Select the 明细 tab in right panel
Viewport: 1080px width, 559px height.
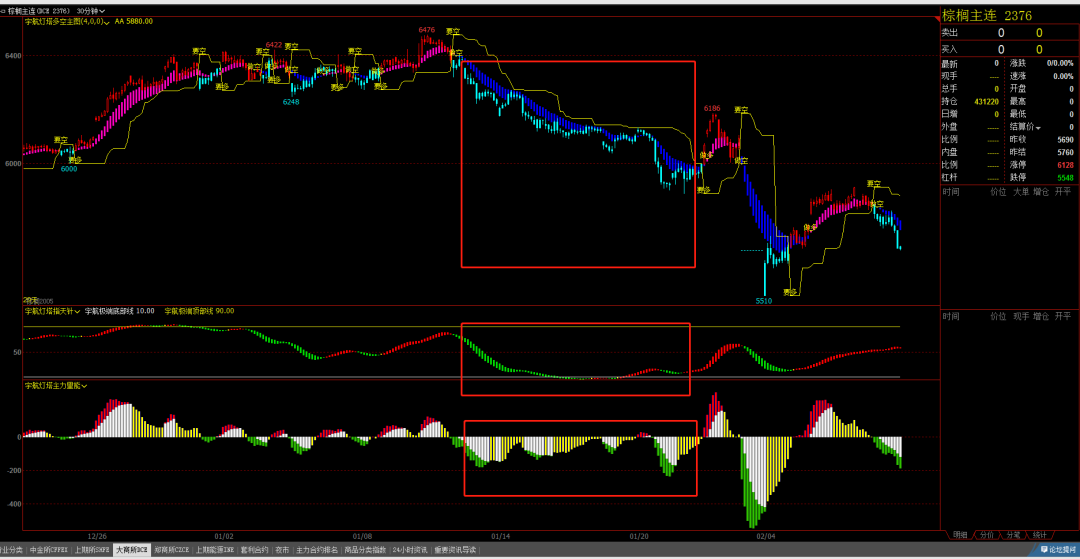[960, 535]
